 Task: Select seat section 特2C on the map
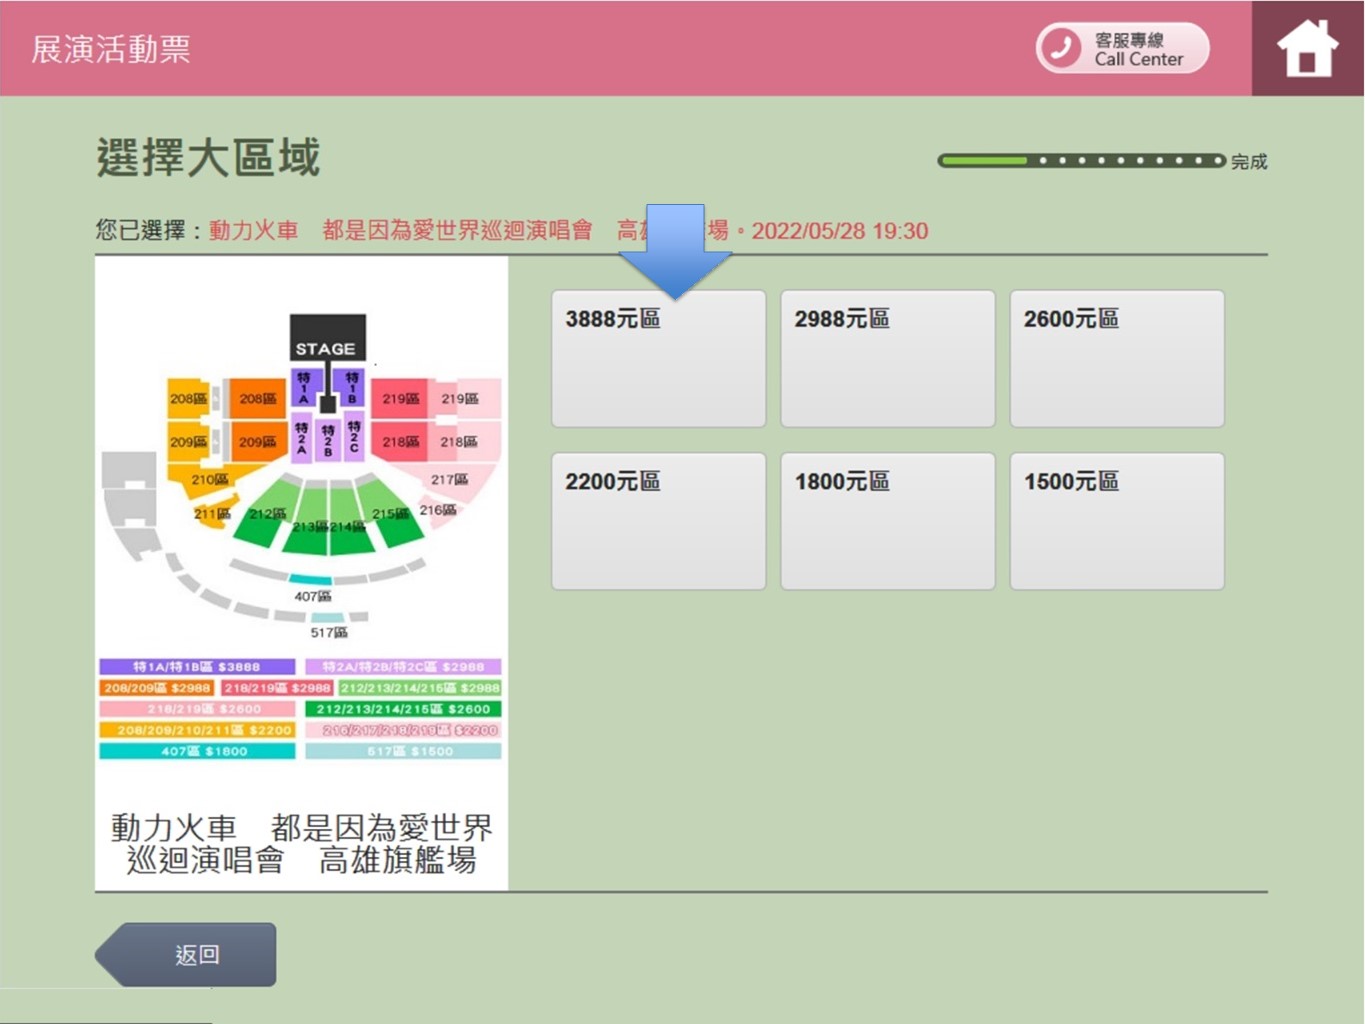[x=353, y=439]
